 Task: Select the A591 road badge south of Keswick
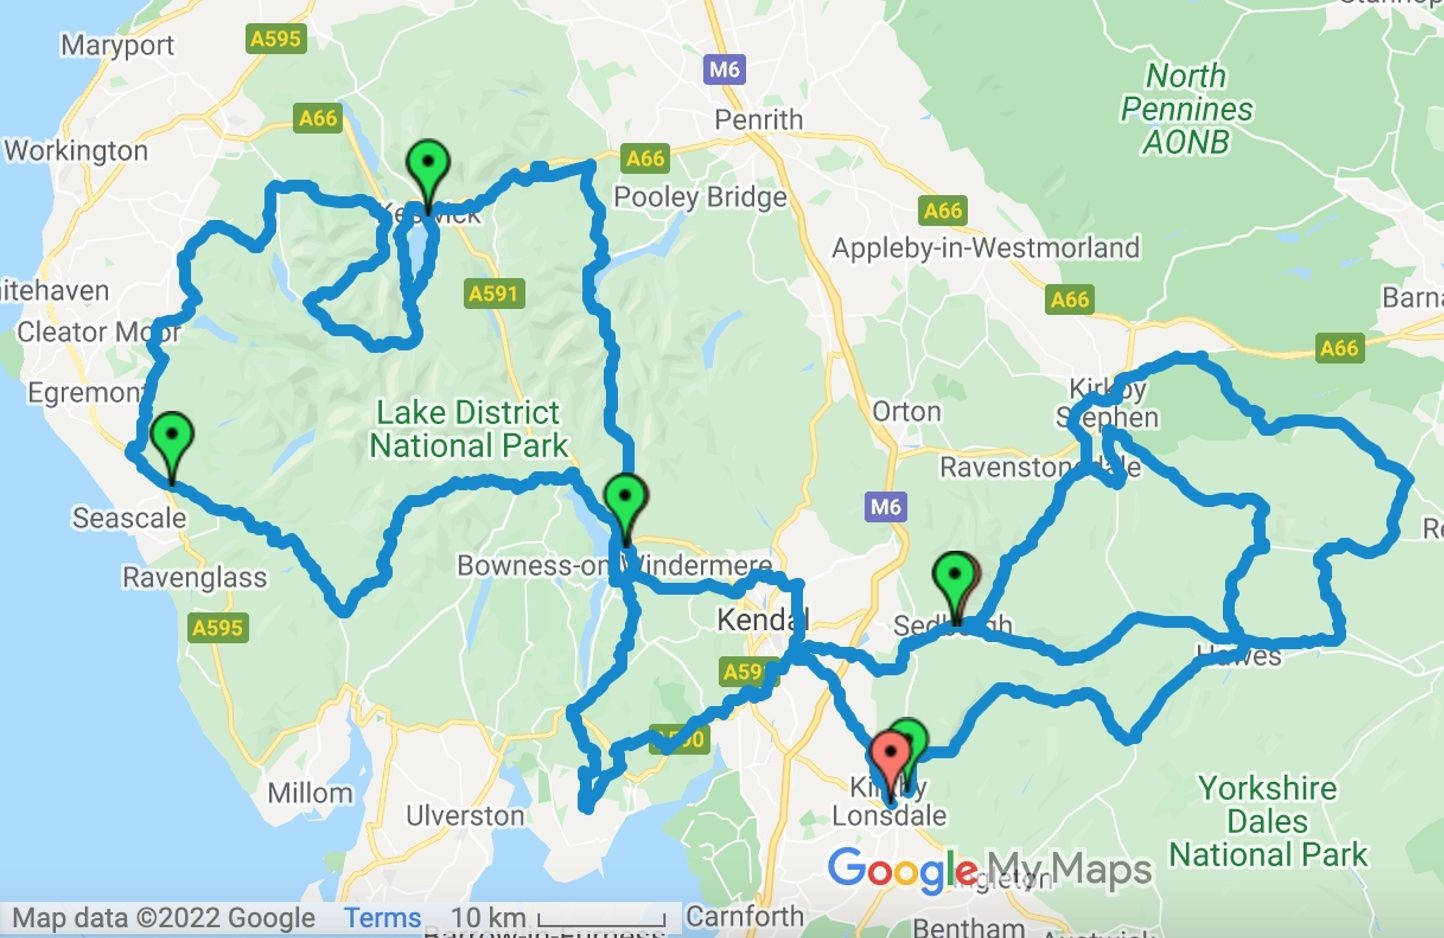[495, 293]
